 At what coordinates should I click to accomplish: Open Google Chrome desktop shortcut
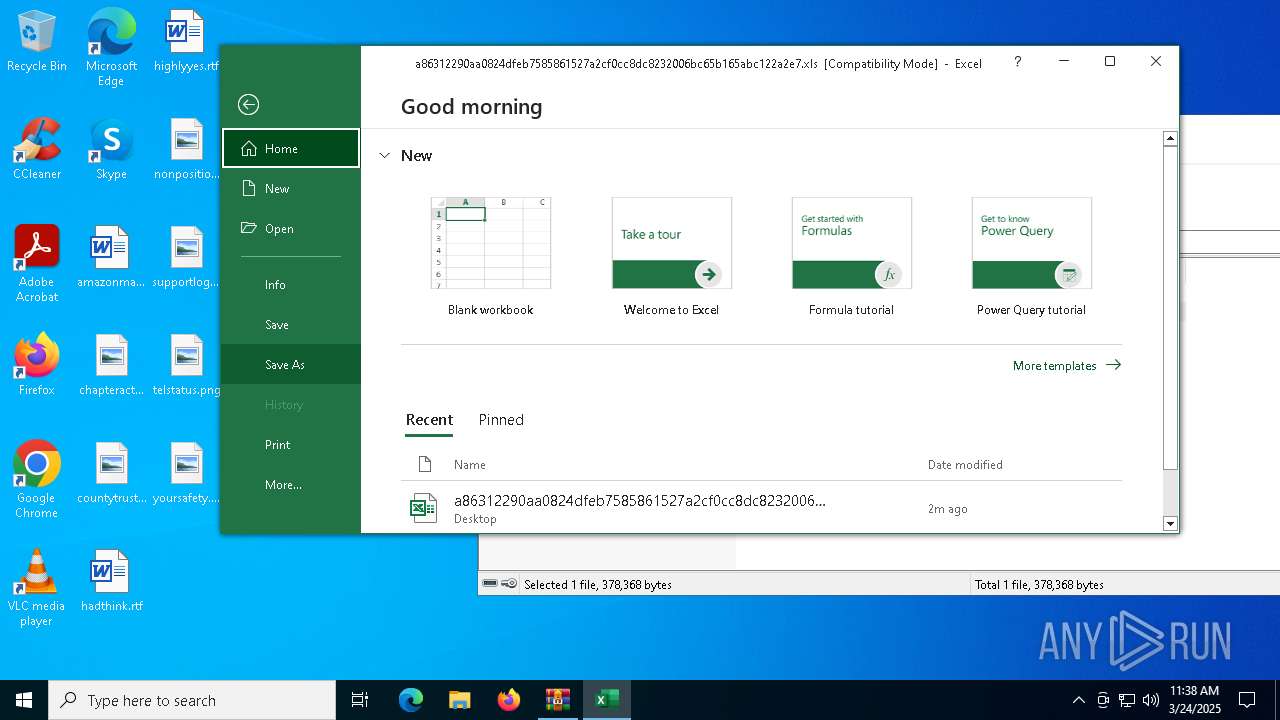click(x=37, y=479)
